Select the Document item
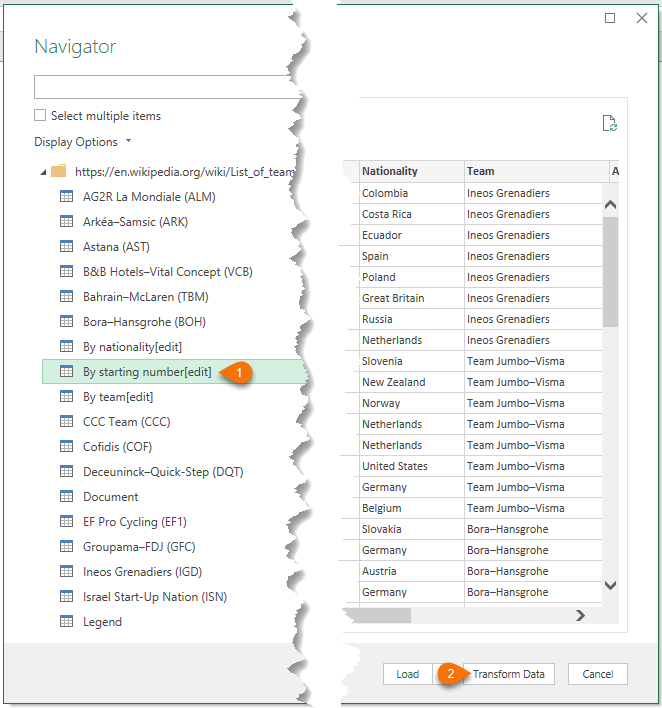Viewport: 662px width, 708px height. (x=111, y=497)
